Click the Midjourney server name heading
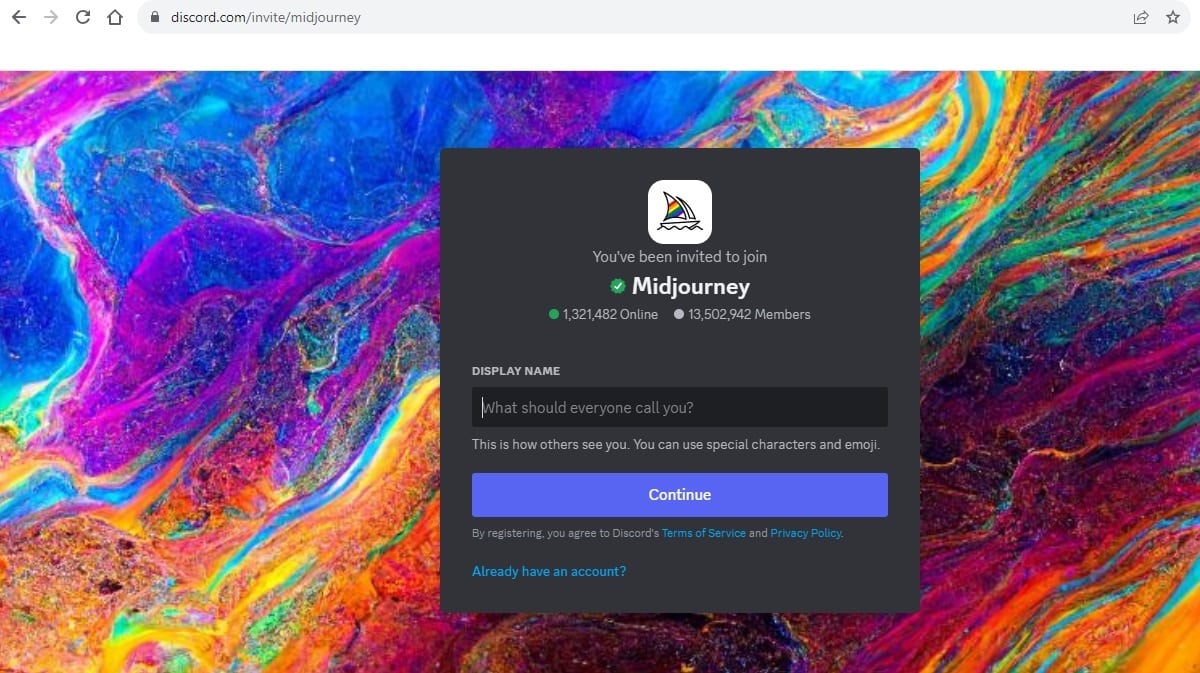 (690, 287)
